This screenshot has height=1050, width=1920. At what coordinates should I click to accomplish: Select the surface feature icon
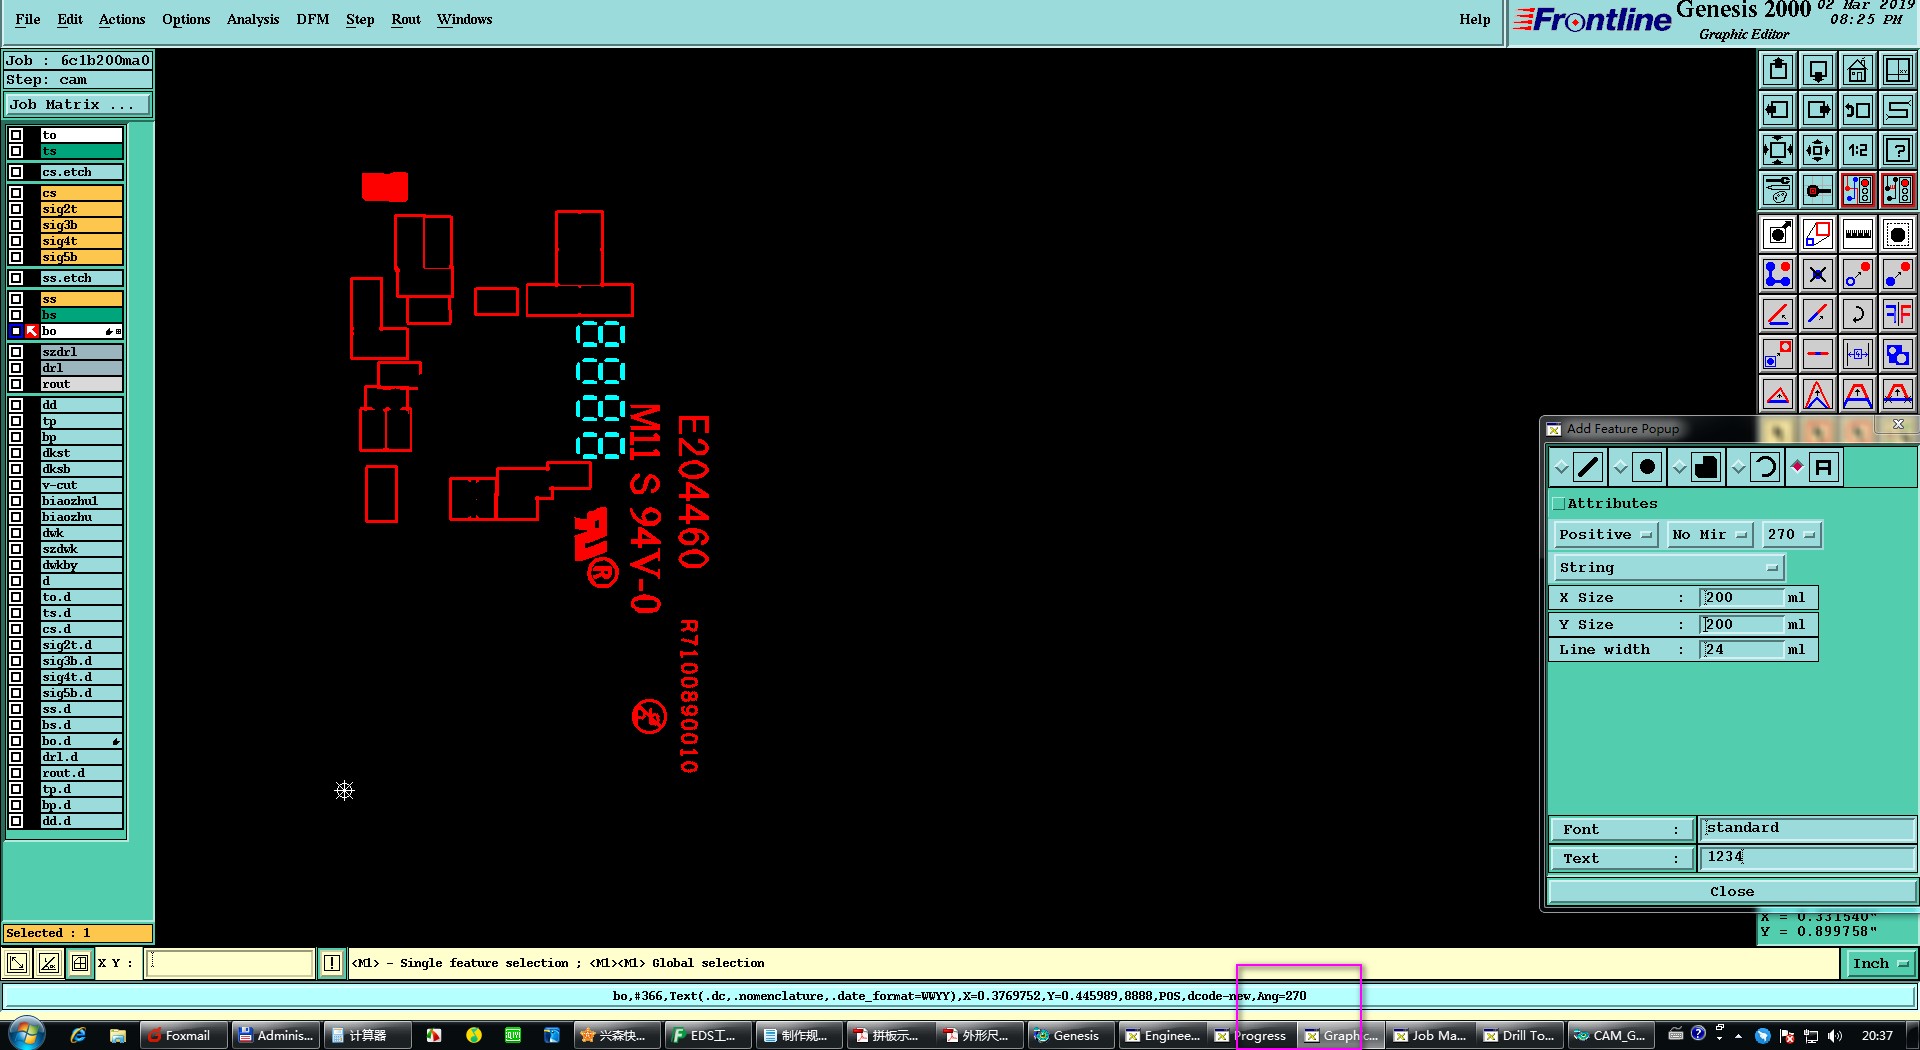point(1706,467)
